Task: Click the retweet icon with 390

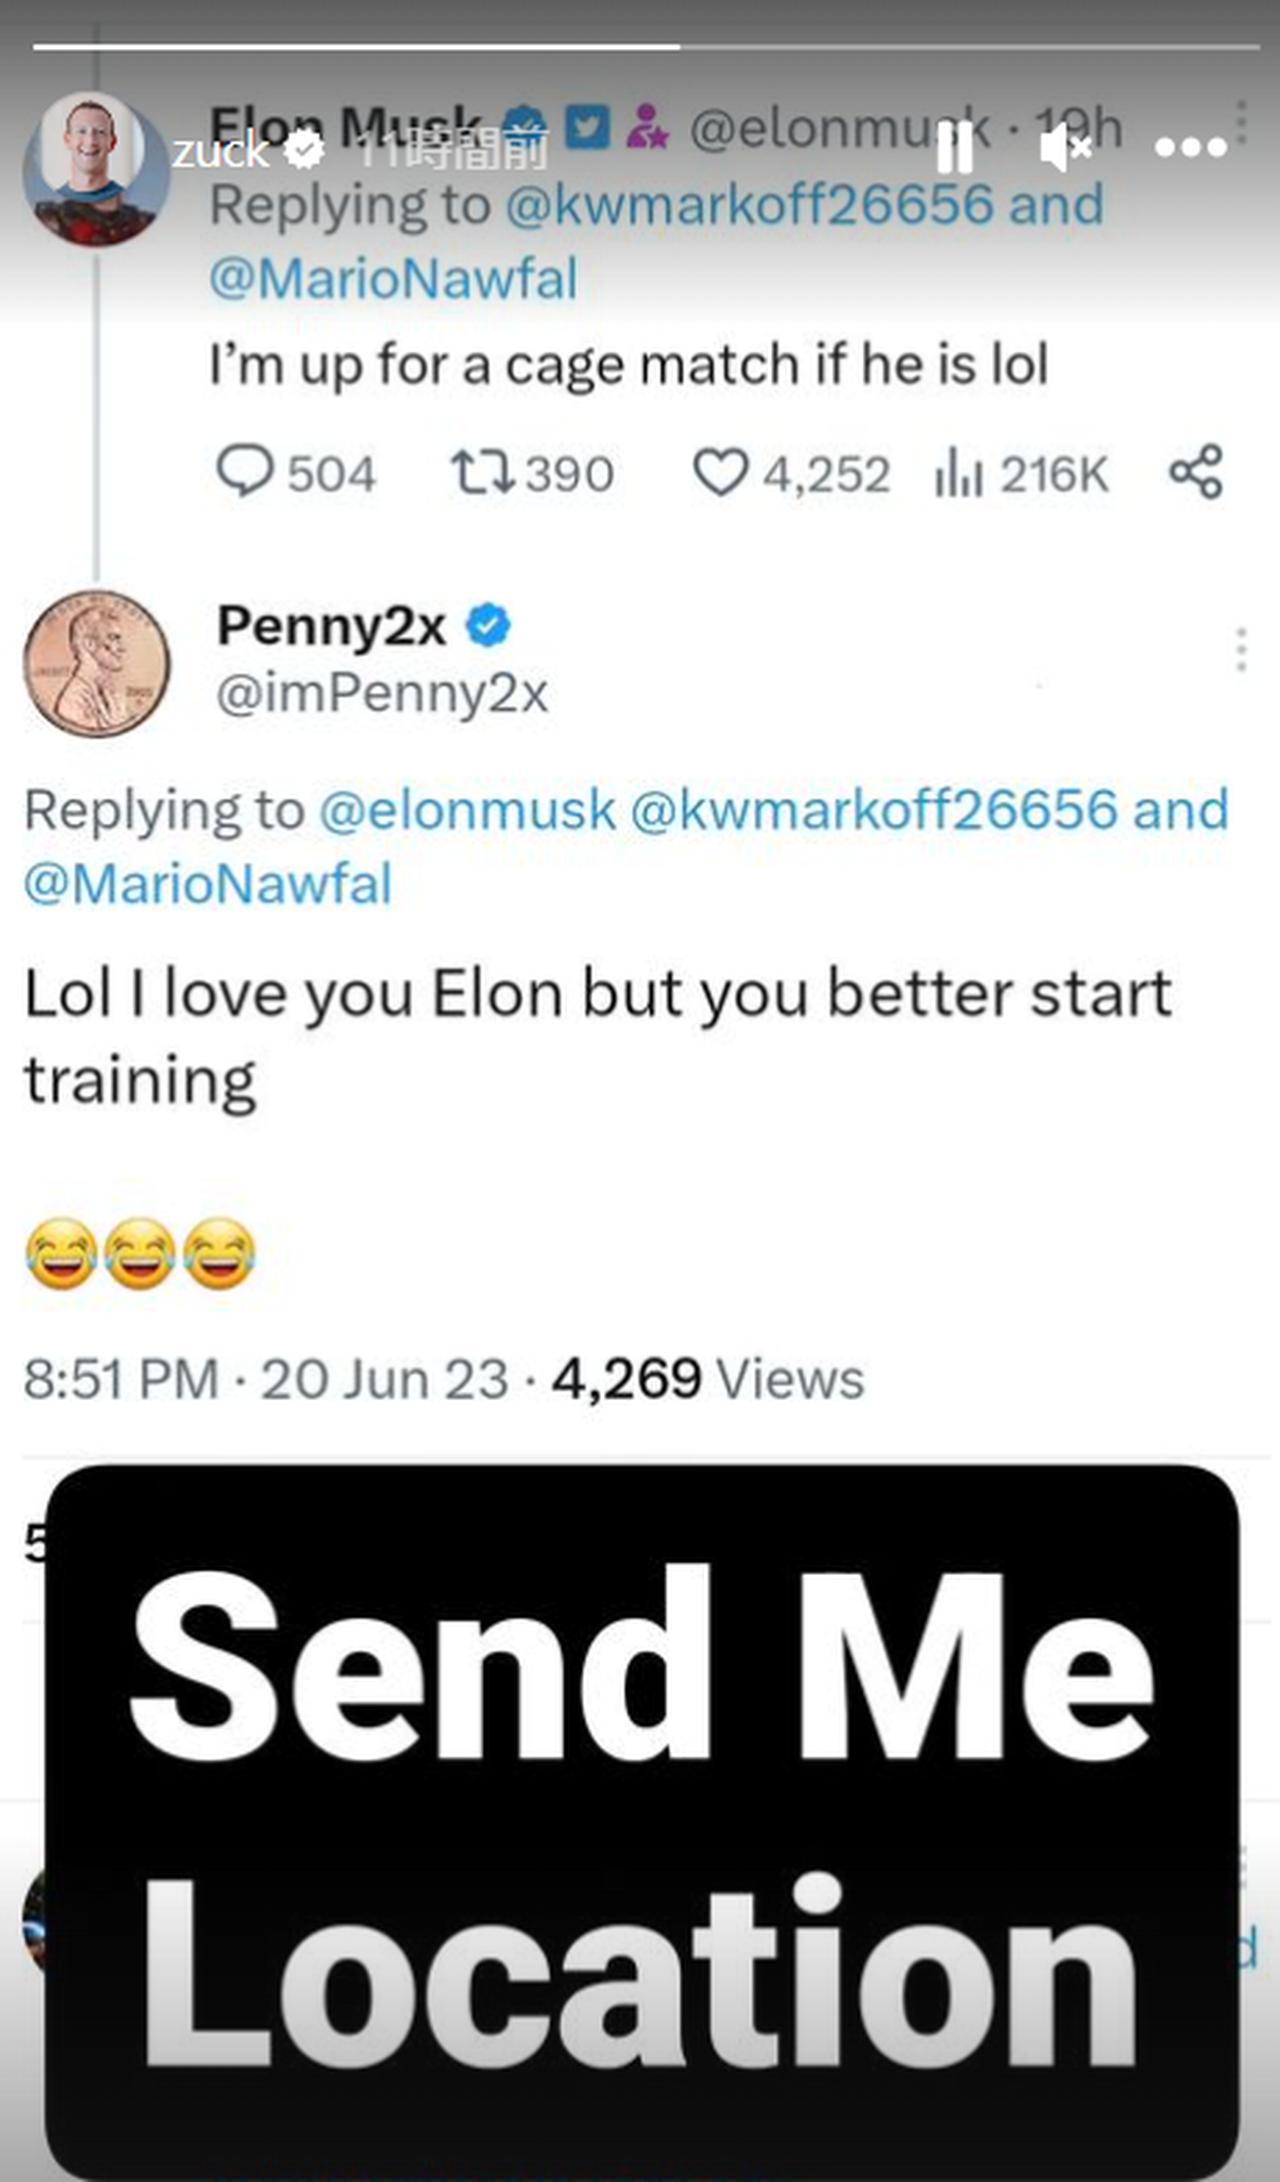Action: coord(482,472)
